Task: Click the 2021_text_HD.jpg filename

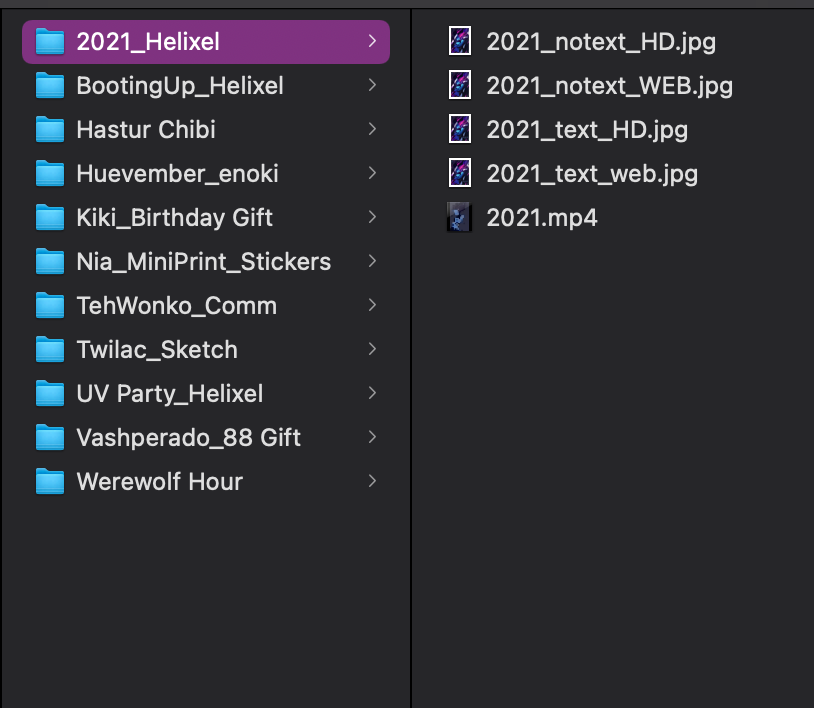Action: click(587, 129)
